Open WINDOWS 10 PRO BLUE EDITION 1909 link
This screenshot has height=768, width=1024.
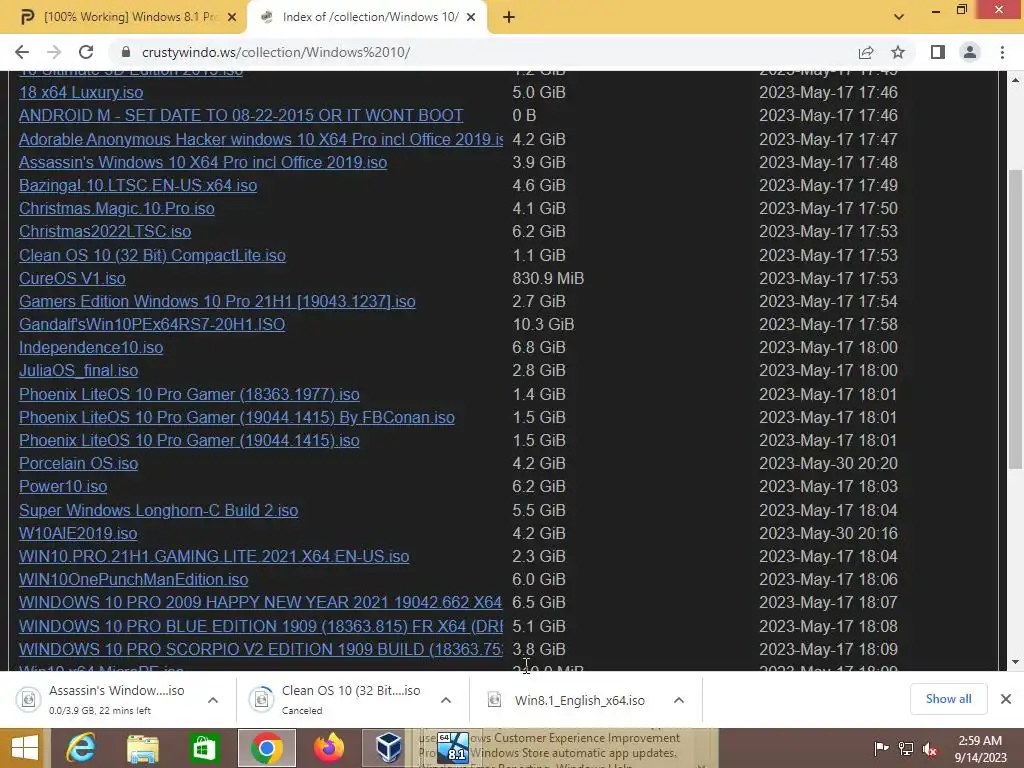click(x=261, y=626)
